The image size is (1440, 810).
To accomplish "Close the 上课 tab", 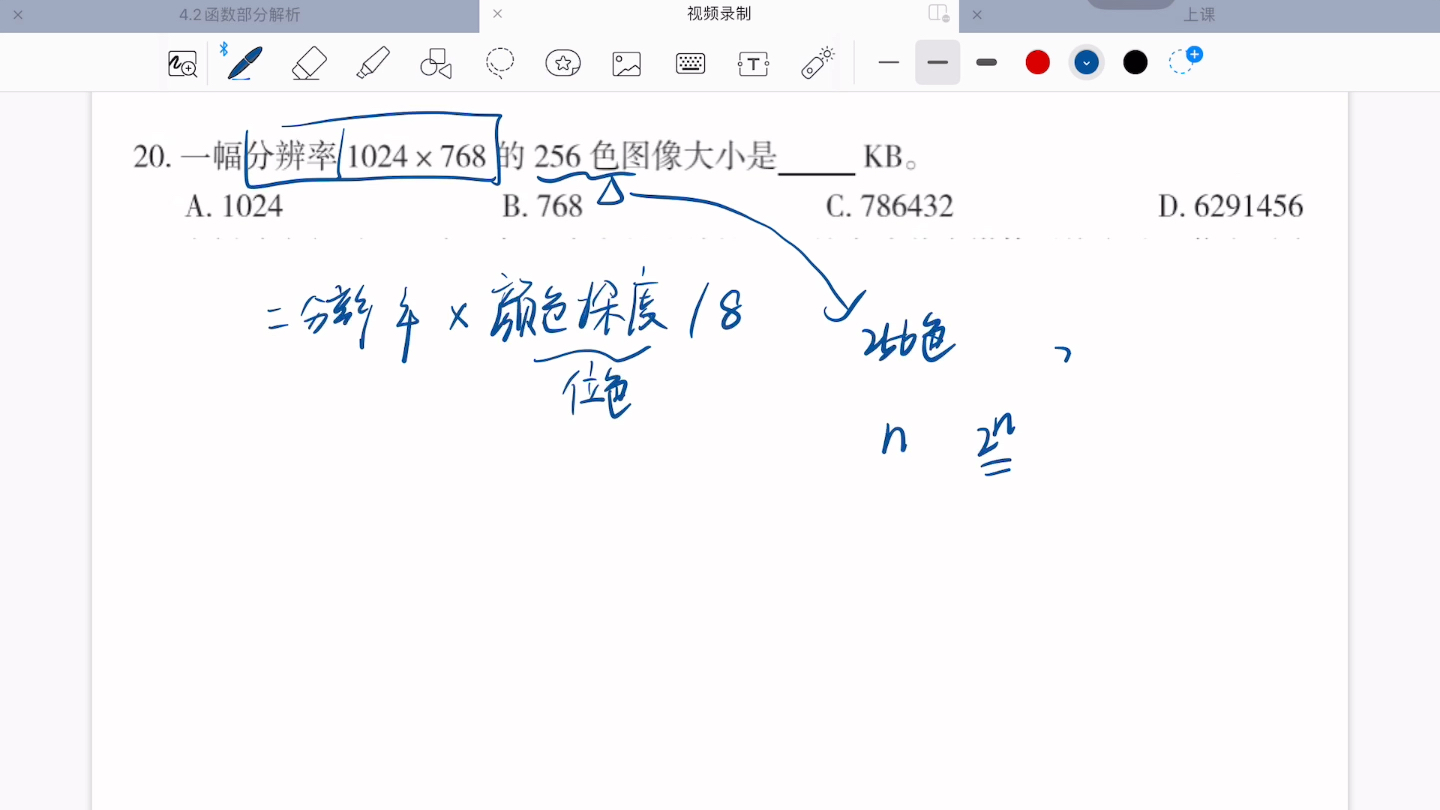I will point(977,15).
